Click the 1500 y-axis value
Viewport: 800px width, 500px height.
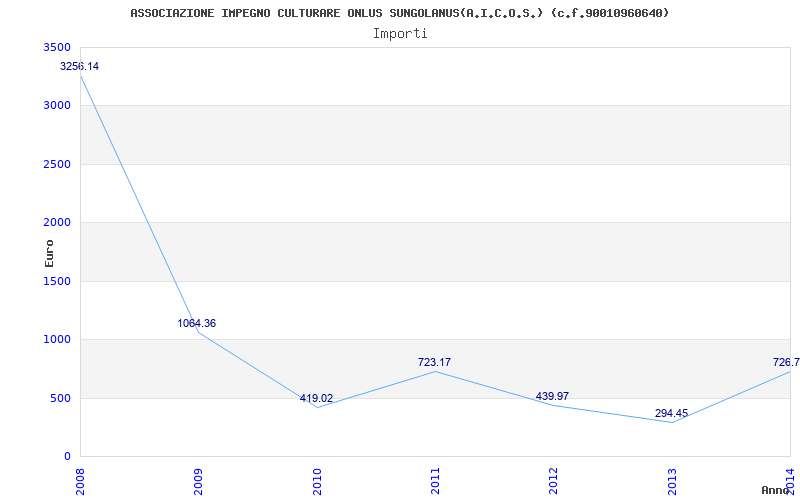(58, 281)
